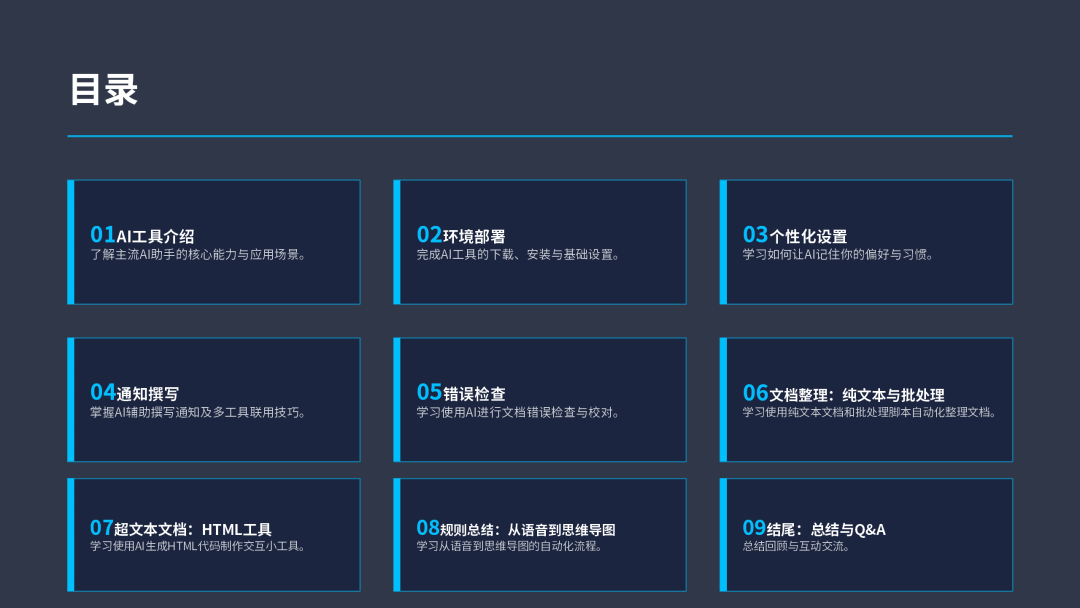Select the 02 环境部署 heading
Image resolution: width=1080 pixels, height=608 pixels.
(461, 235)
